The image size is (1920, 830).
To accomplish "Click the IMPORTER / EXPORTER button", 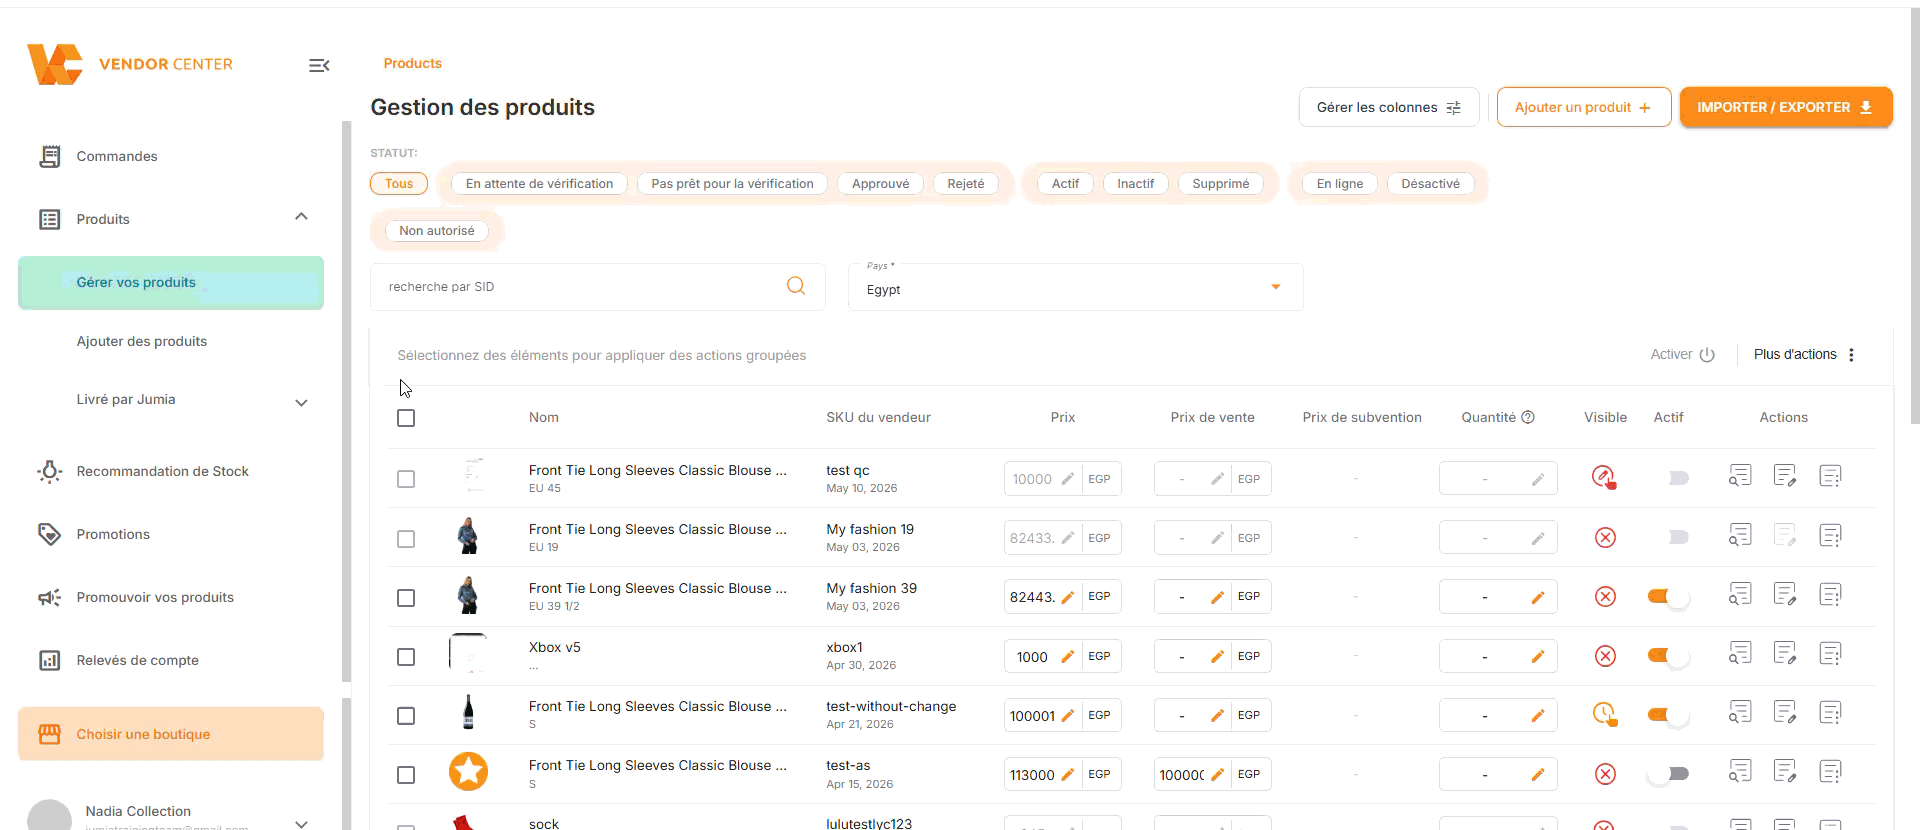I will (1785, 107).
